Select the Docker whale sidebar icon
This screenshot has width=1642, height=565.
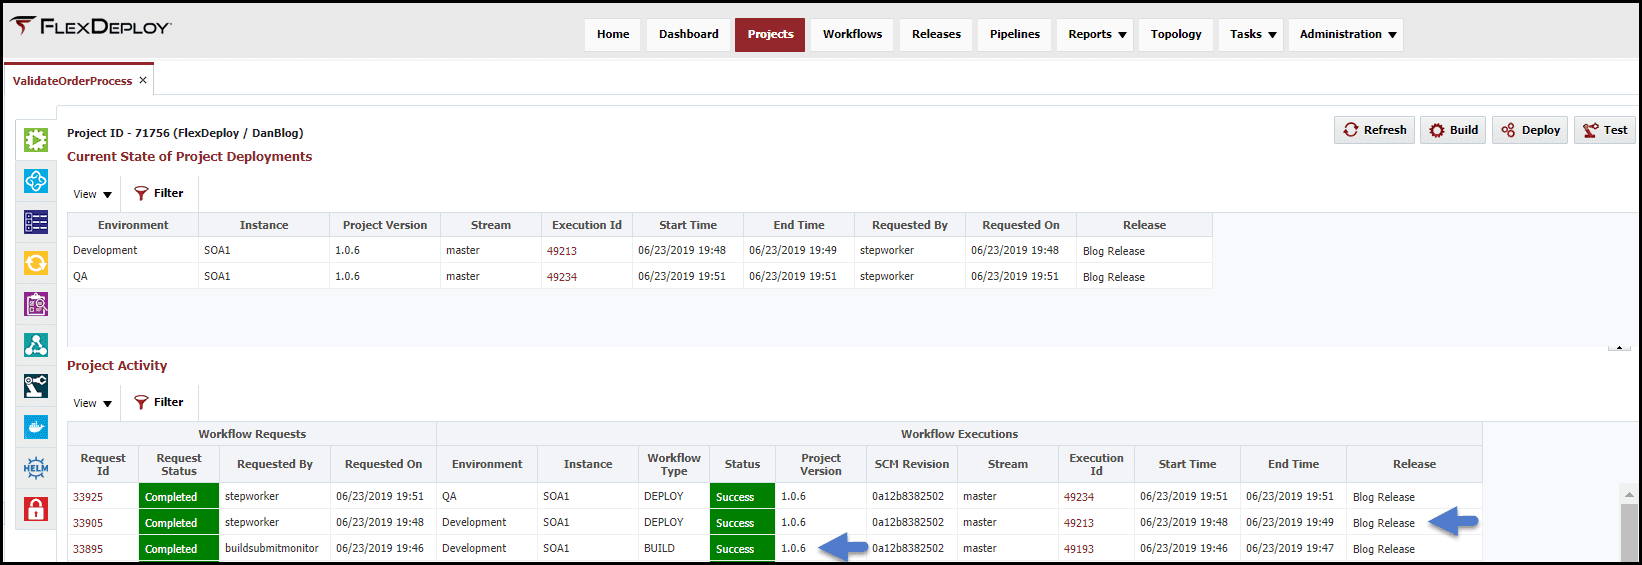point(36,427)
